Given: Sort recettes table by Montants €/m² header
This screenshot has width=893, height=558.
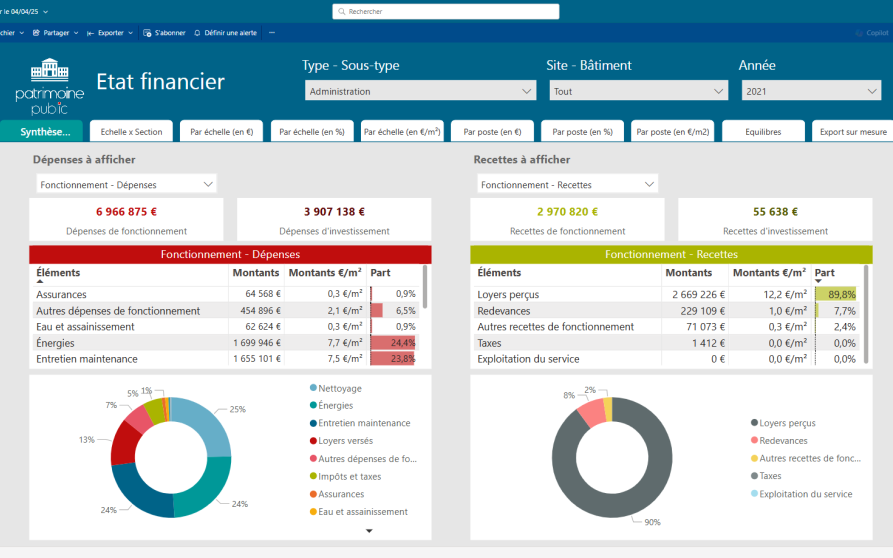Looking at the screenshot, I should (769, 273).
